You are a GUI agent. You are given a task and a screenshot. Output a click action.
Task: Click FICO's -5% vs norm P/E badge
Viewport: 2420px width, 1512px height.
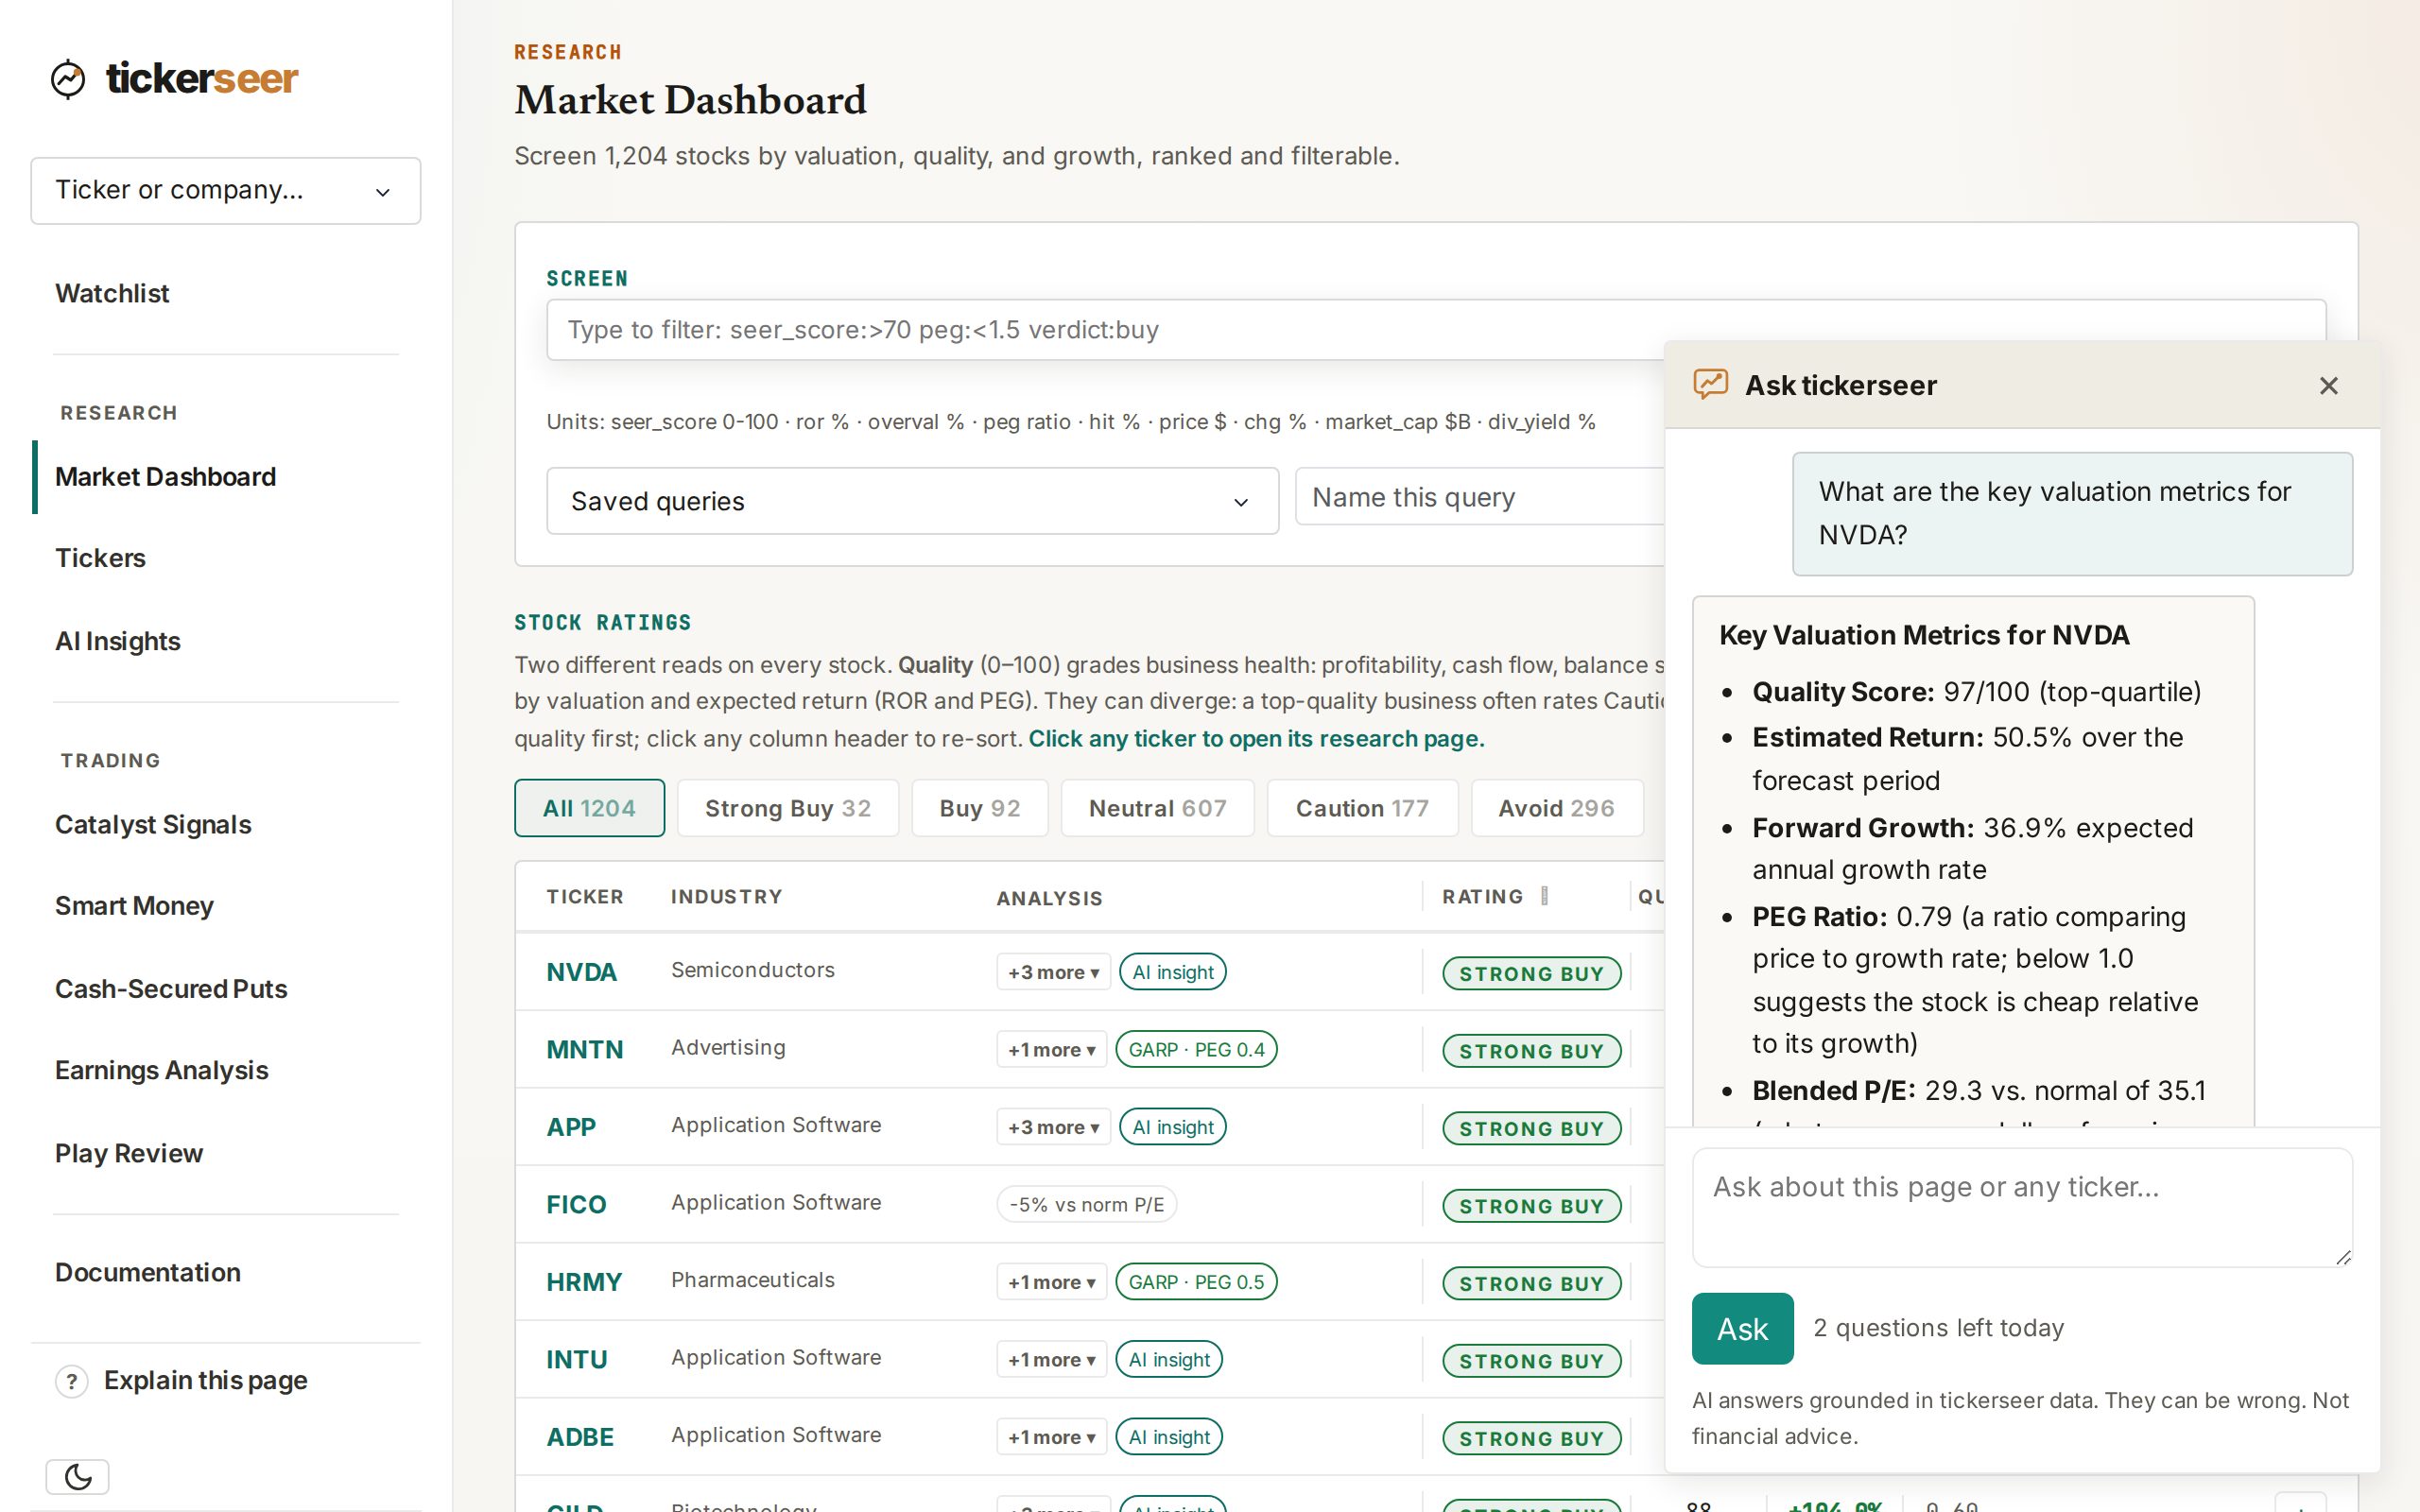click(1087, 1205)
